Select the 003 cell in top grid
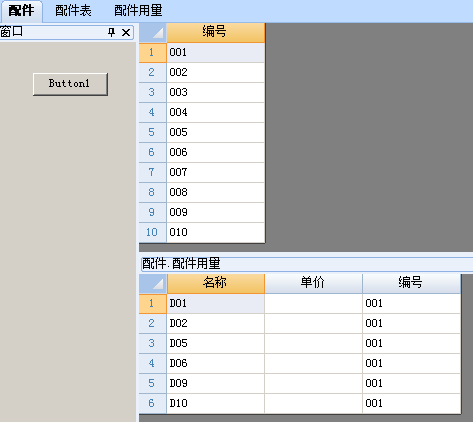Image resolution: width=473 pixels, height=422 pixels. pos(216,93)
